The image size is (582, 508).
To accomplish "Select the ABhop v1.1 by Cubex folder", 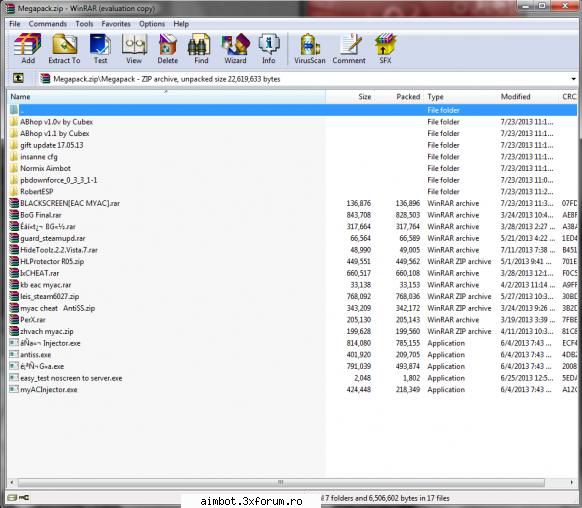I will 55,133.
